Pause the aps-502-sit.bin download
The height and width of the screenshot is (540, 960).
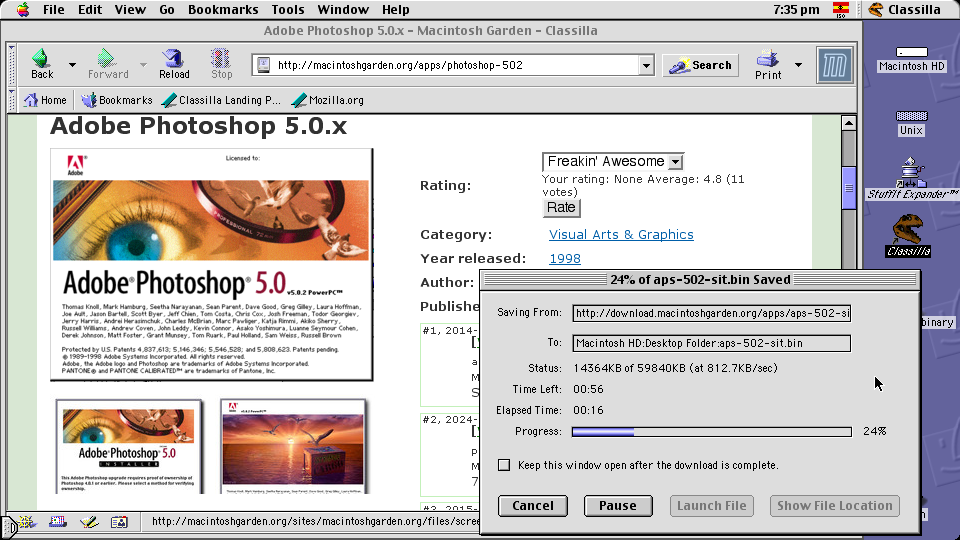pyautogui.click(x=617, y=506)
